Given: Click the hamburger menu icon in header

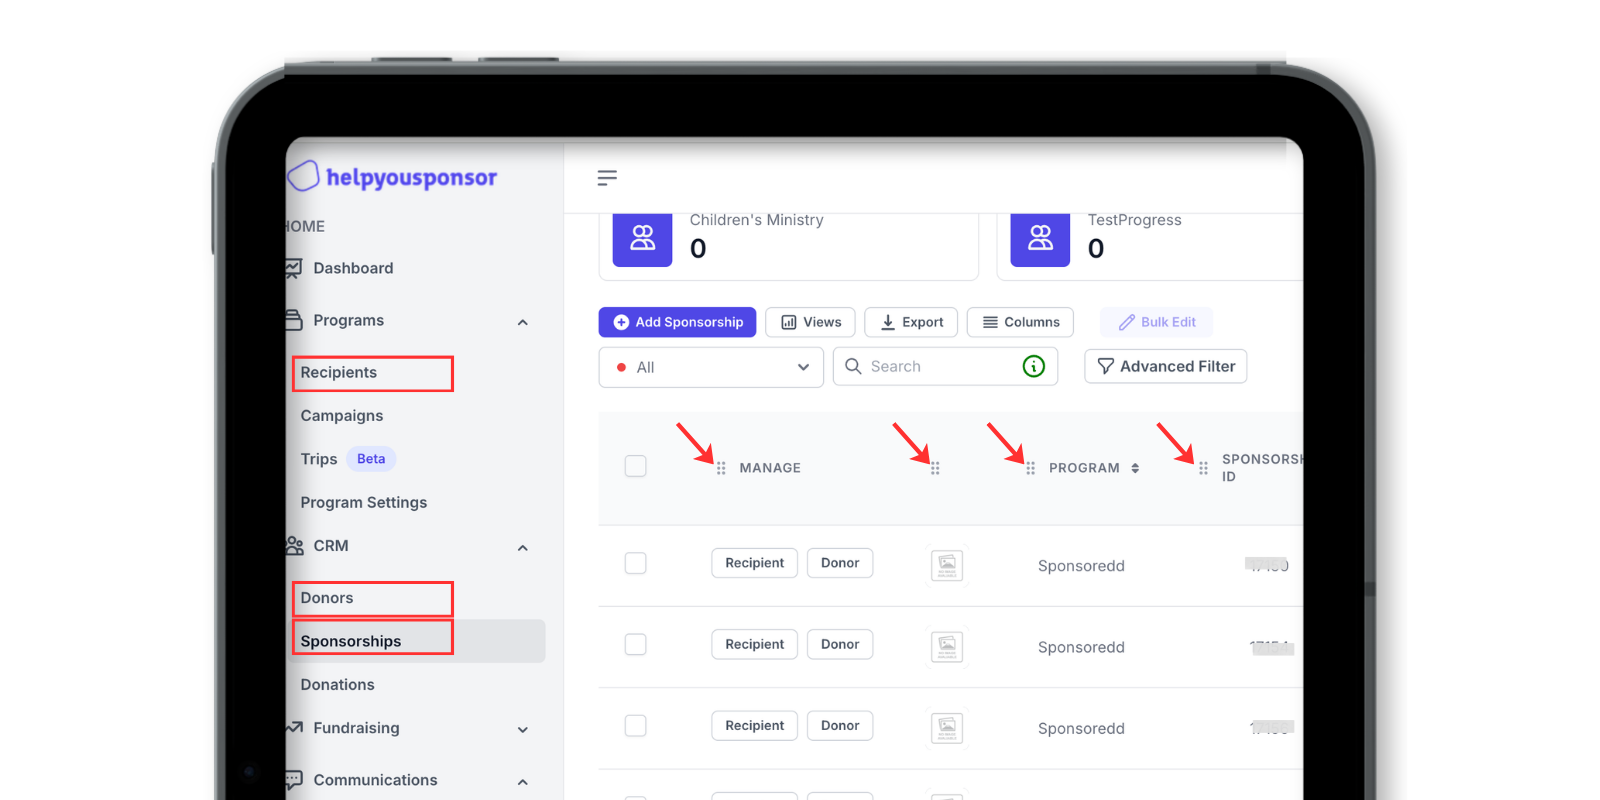Looking at the screenshot, I should tap(607, 178).
